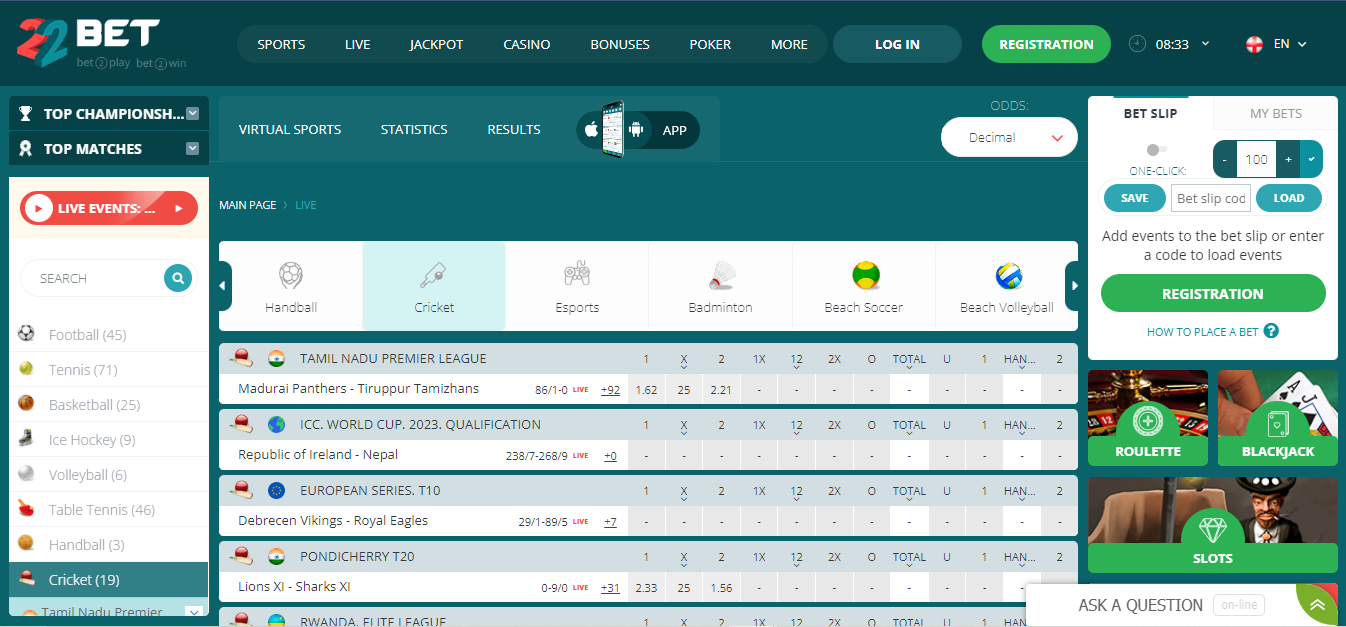The height and width of the screenshot is (627, 1346).
Task: Select the Handball sport icon in carousel
Action: tap(291, 274)
